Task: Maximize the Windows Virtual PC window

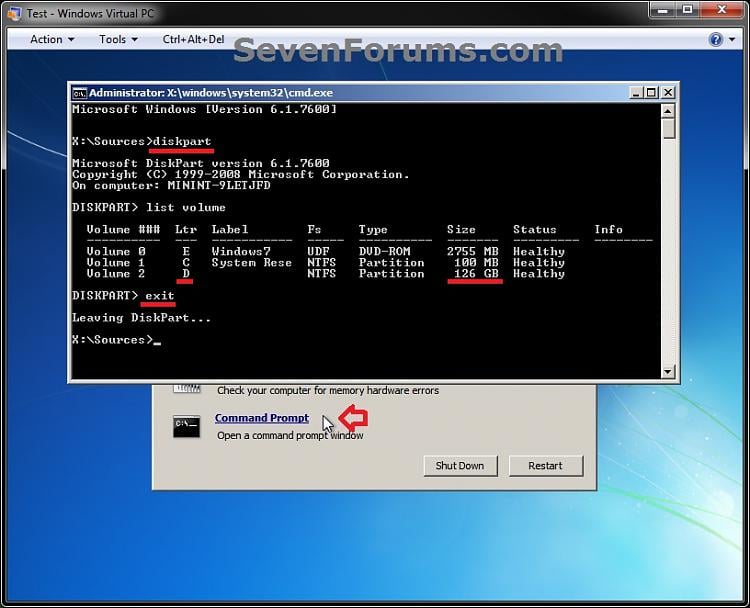Action: point(687,11)
